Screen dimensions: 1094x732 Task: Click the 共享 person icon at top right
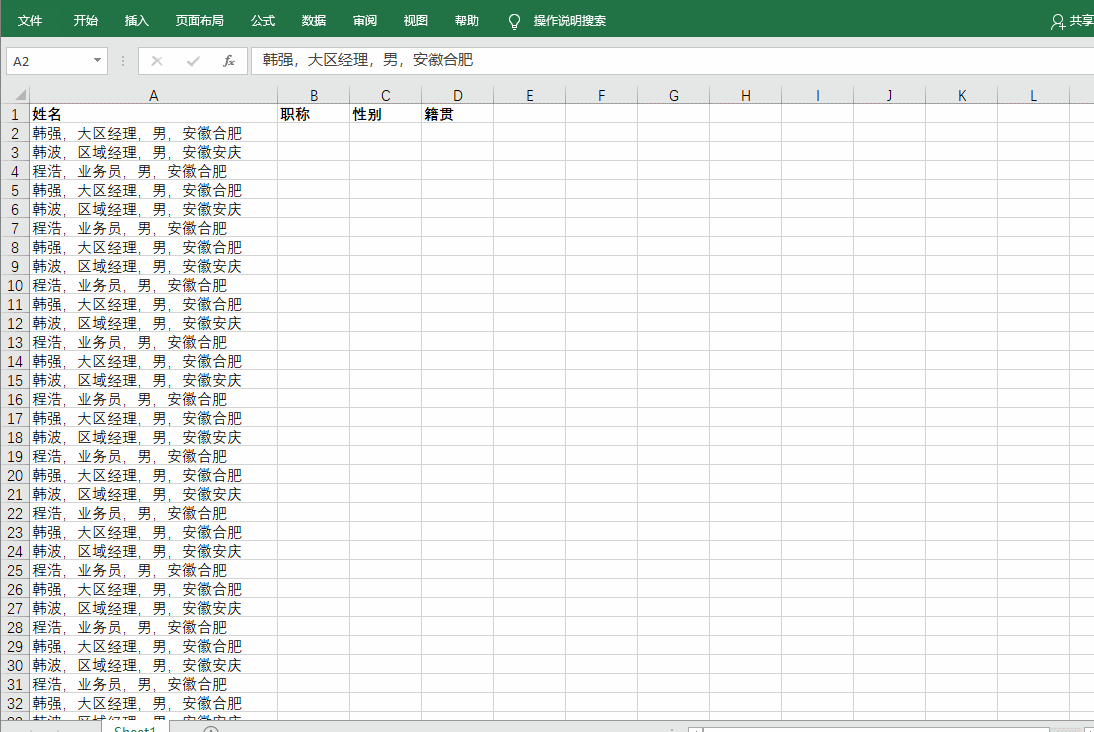(1058, 19)
